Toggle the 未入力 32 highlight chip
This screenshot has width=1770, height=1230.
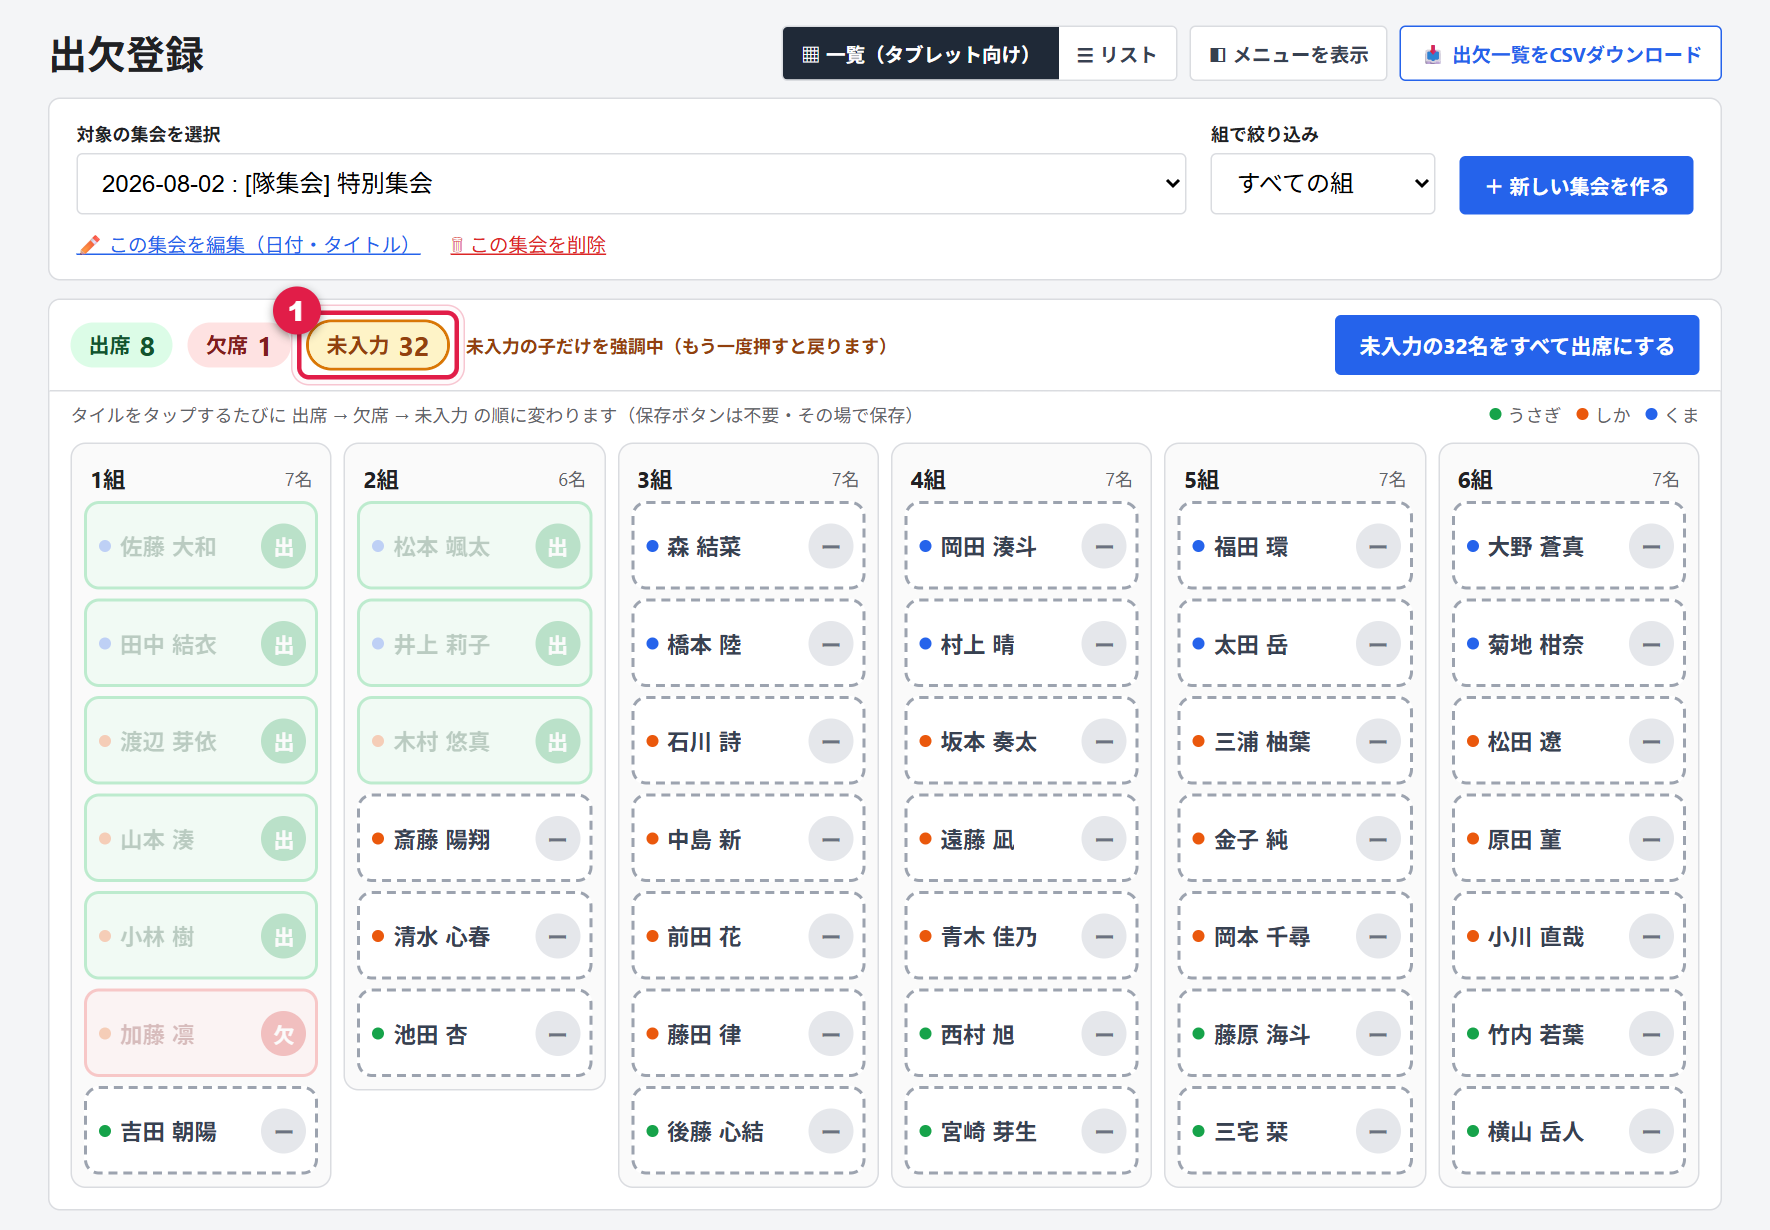pos(378,346)
